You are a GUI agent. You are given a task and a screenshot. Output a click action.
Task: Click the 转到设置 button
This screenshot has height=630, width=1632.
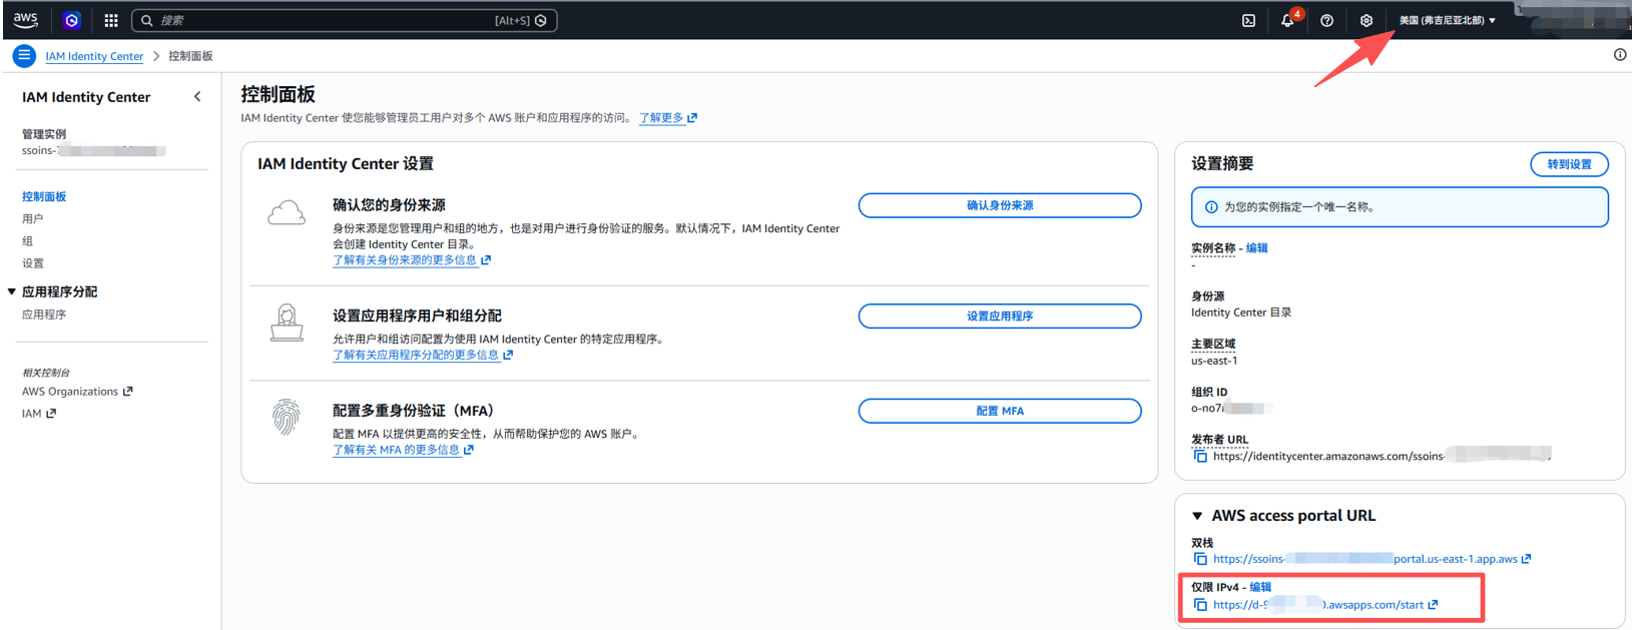pyautogui.click(x=1569, y=164)
